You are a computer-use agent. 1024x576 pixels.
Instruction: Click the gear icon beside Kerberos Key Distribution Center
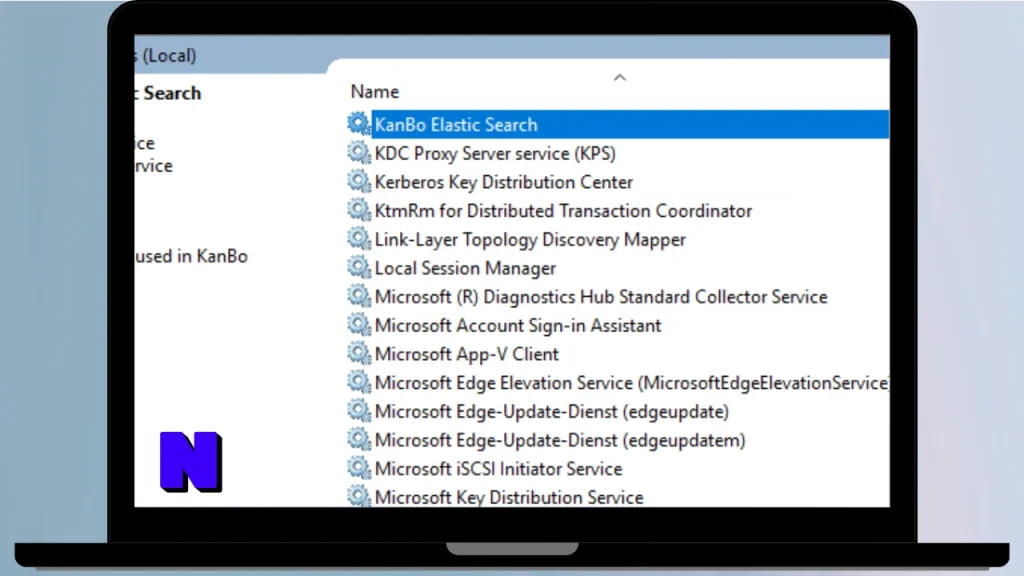coord(359,181)
